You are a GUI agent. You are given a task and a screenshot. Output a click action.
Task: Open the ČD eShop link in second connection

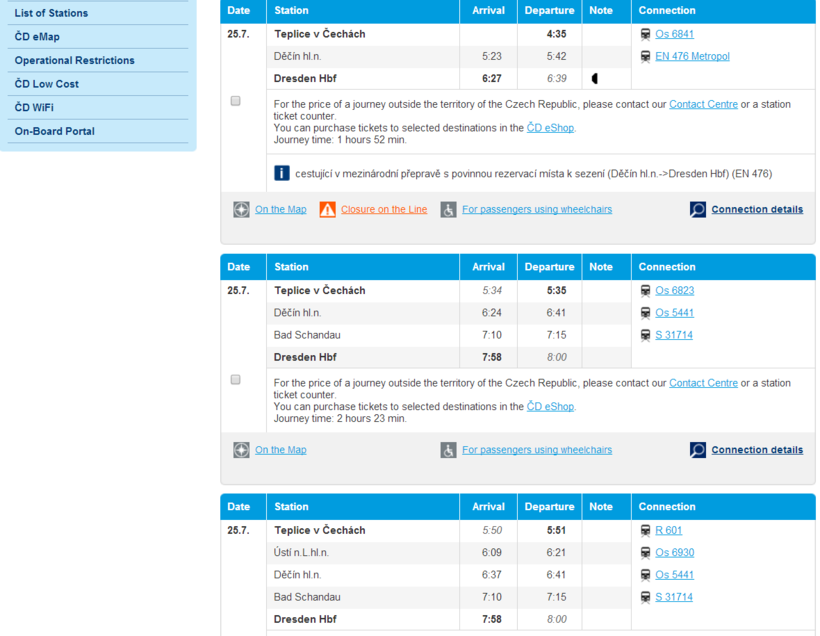click(550, 407)
